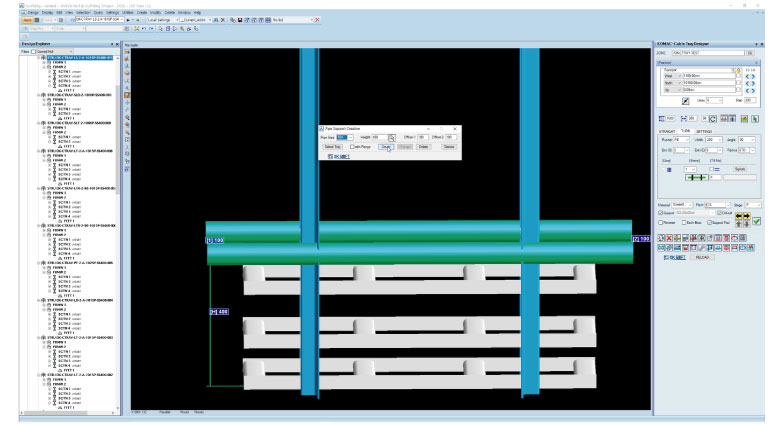Tick the with Flange checkbox

click(x=352, y=147)
